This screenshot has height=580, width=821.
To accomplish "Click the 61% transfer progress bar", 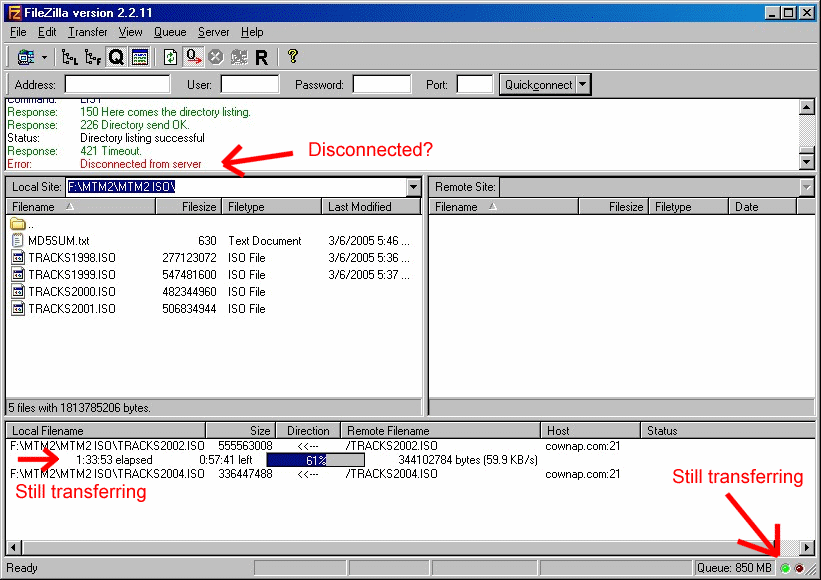I will click(315, 460).
